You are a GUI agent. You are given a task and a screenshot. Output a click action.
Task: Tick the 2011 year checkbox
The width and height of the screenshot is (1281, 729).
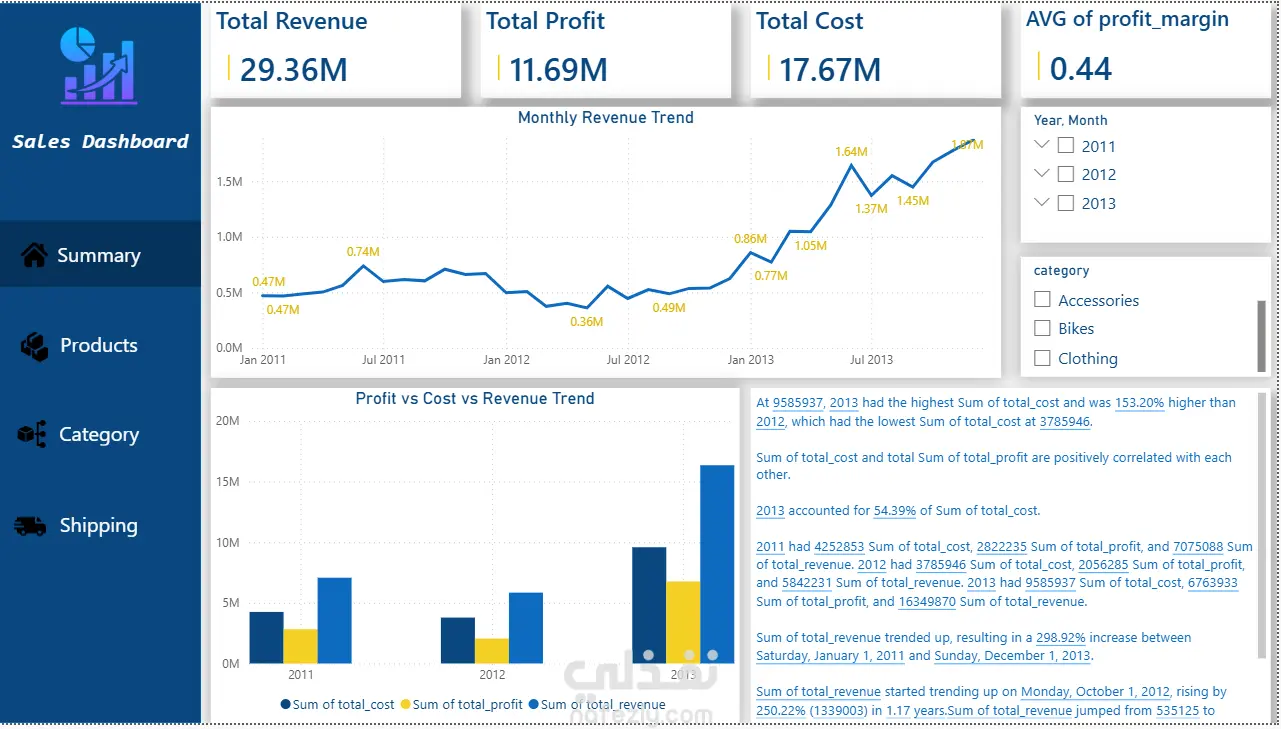tap(1066, 146)
